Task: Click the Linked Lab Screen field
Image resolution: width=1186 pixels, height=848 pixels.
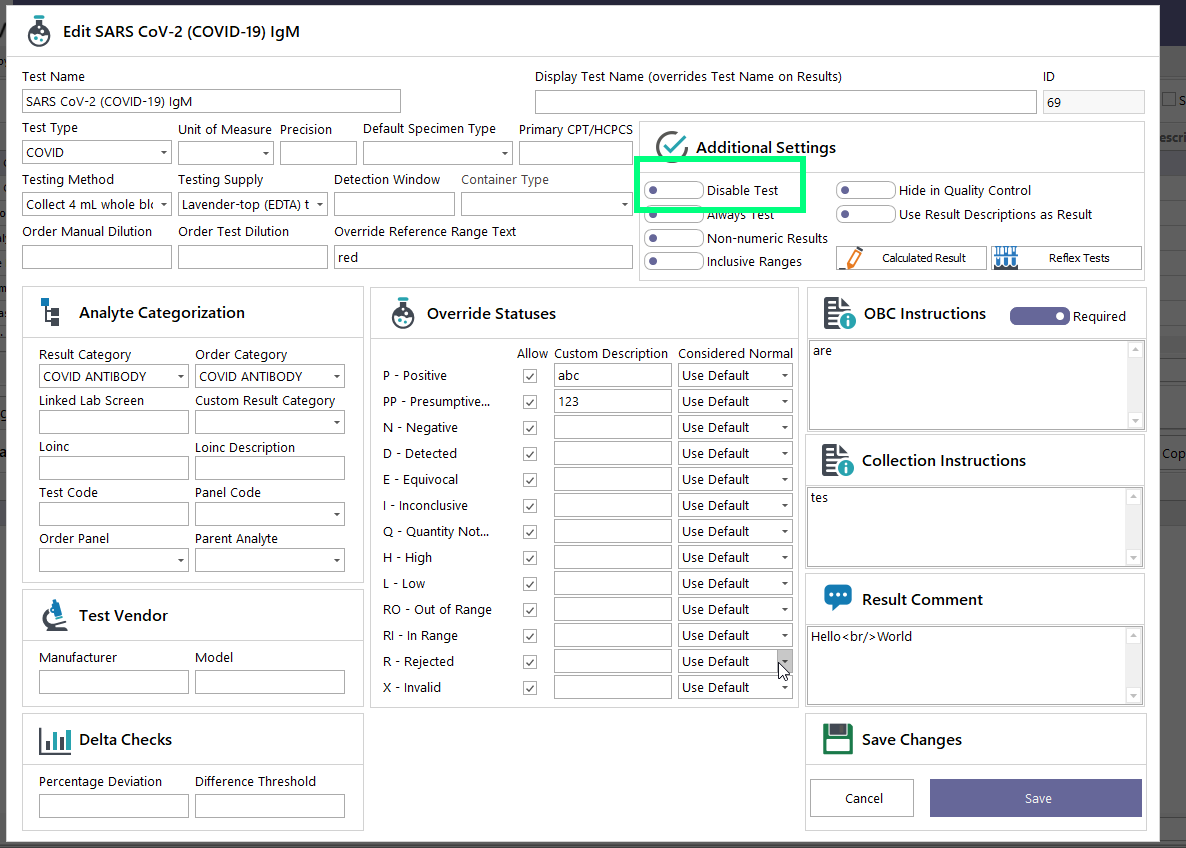Action: point(113,422)
